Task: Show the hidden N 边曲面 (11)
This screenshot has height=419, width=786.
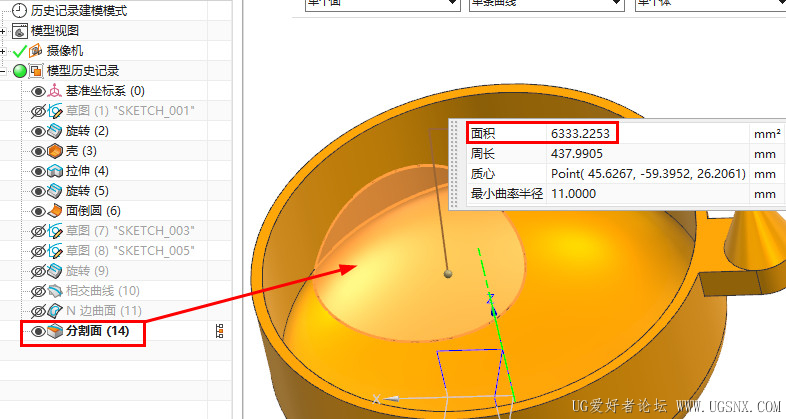Action: click(38, 311)
